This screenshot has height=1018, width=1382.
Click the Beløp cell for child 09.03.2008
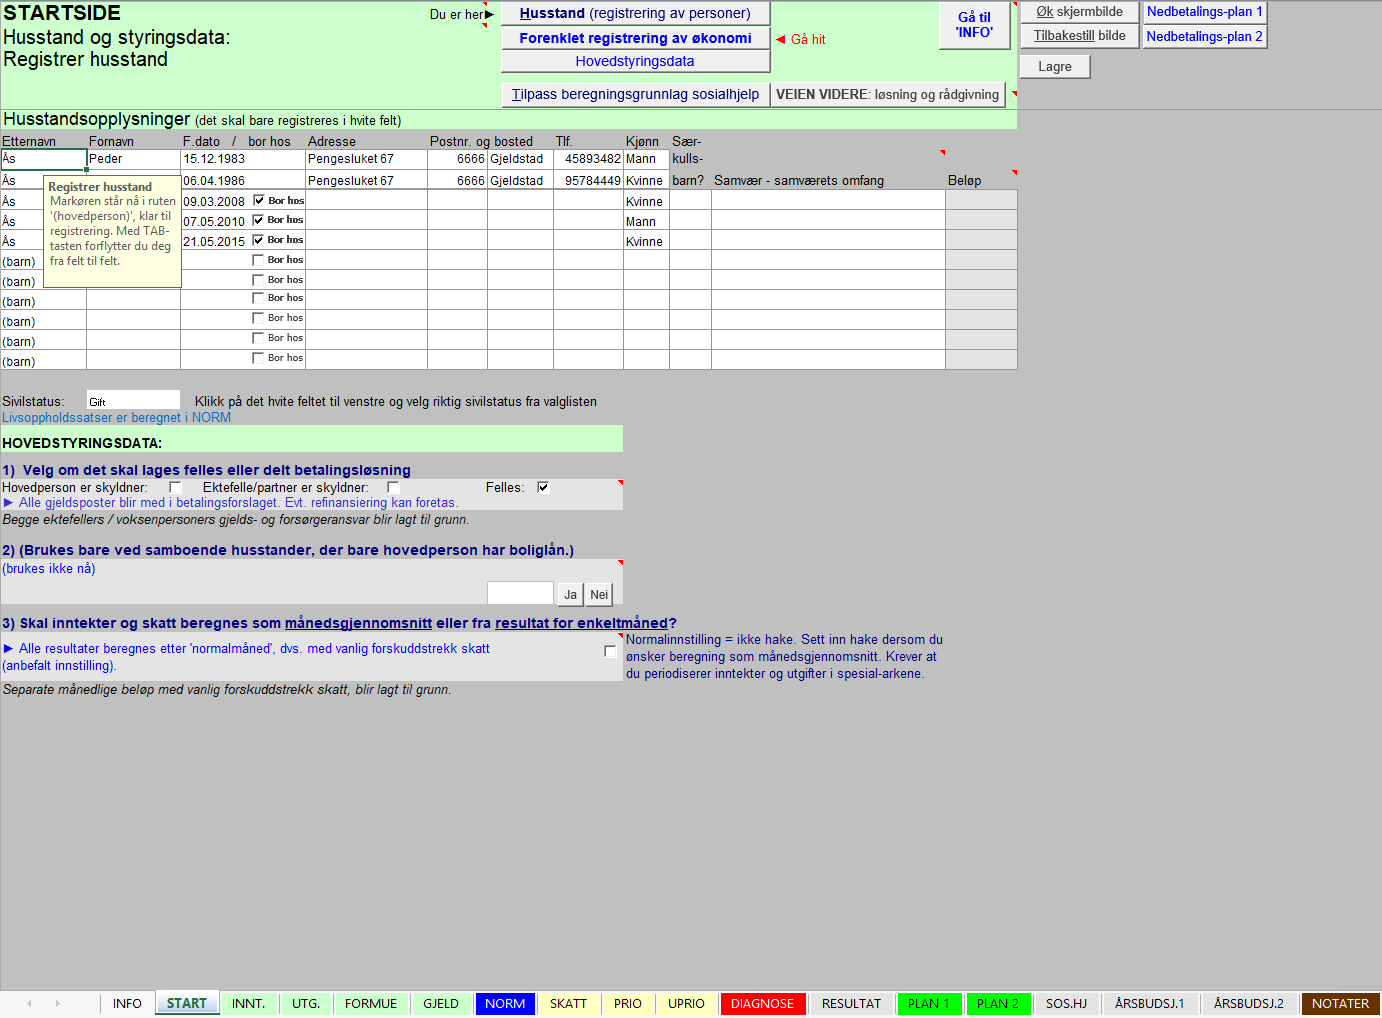pos(981,200)
